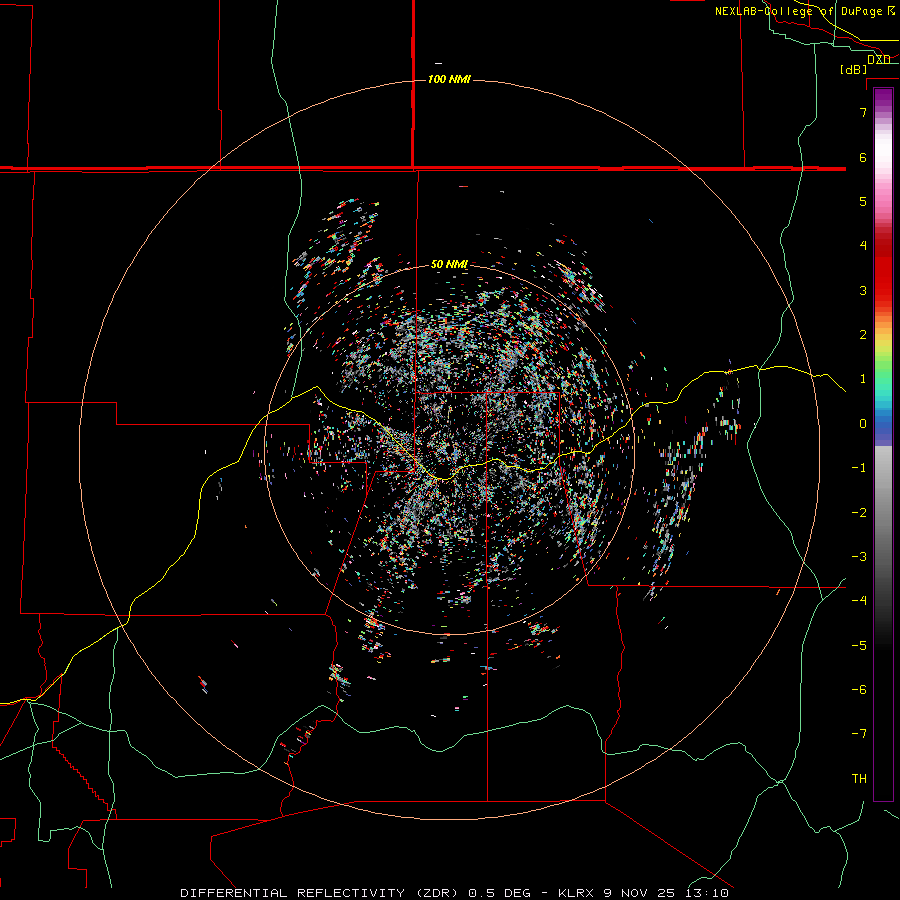Screen dimensions: 900x900
Task: Click the "-4" tick label on color scale
Action: coord(859,600)
